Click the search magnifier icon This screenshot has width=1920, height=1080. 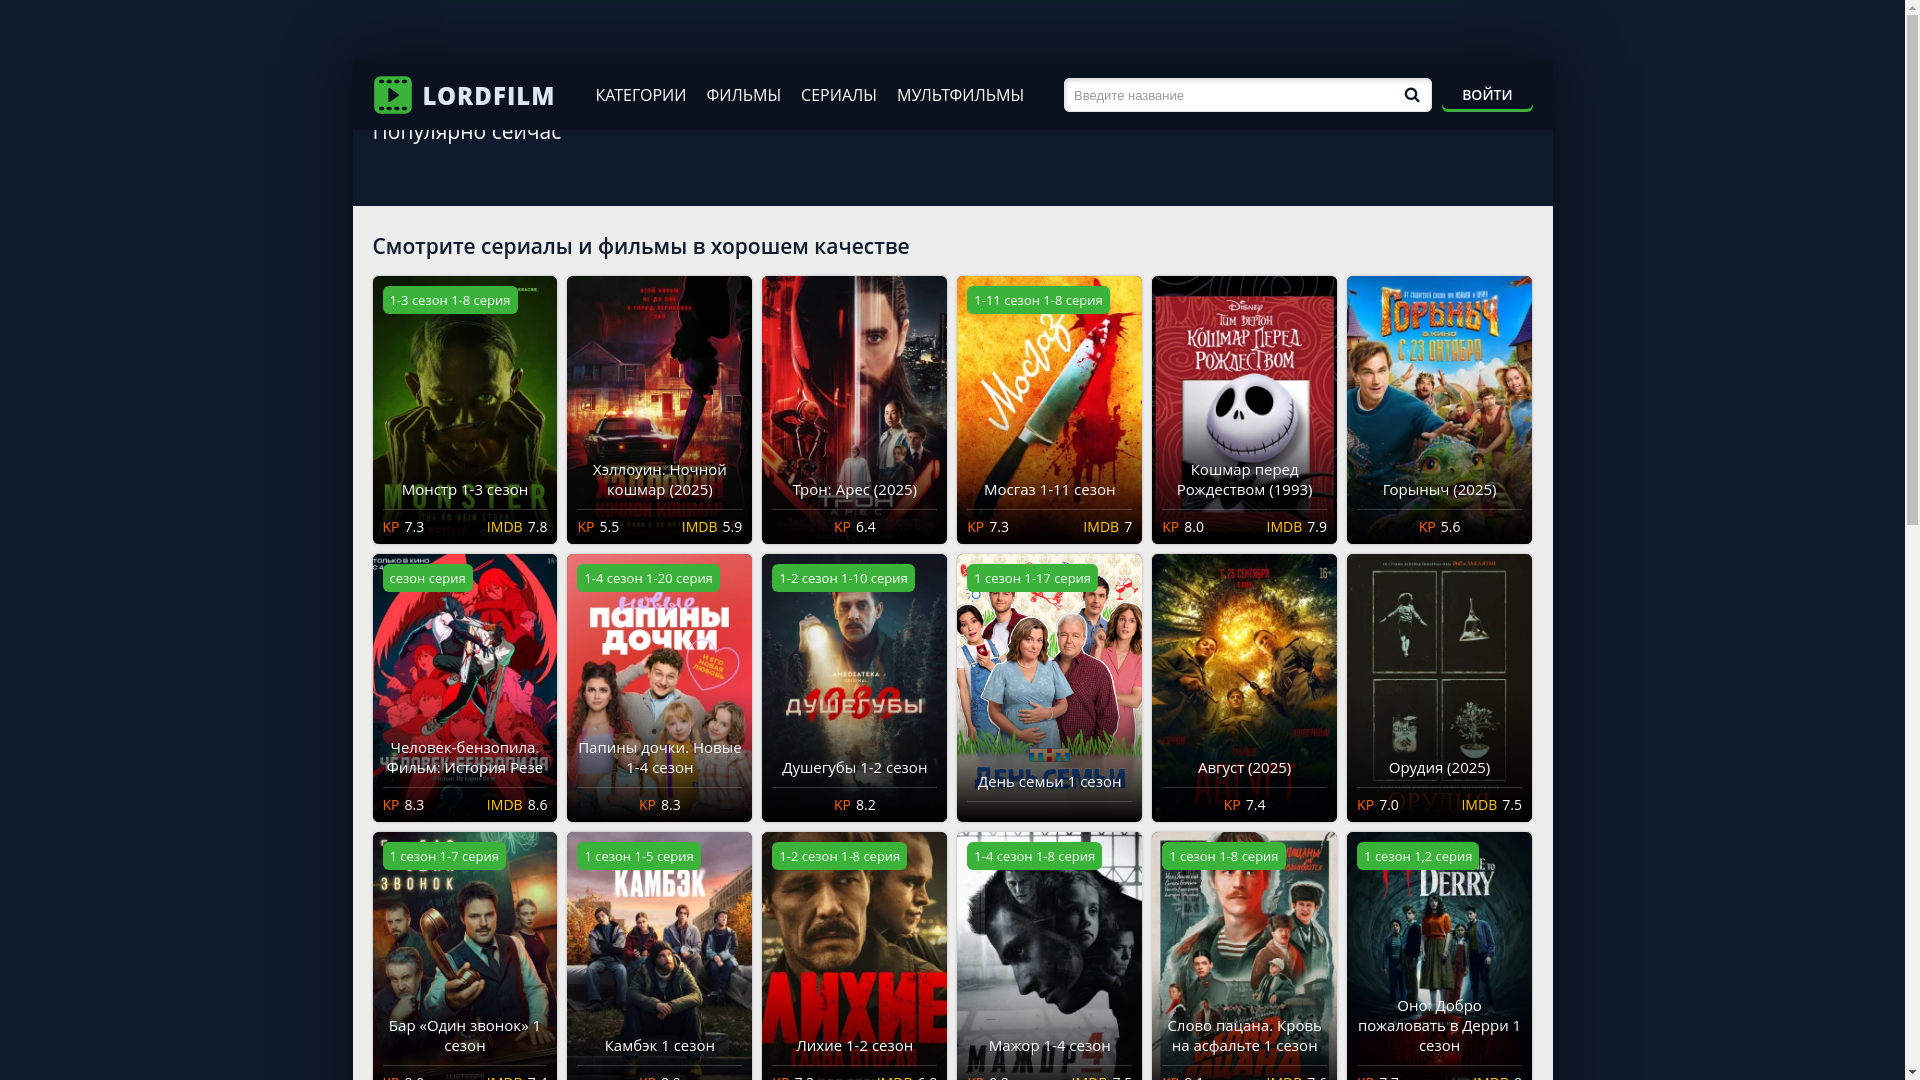click(x=1411, y=95)
